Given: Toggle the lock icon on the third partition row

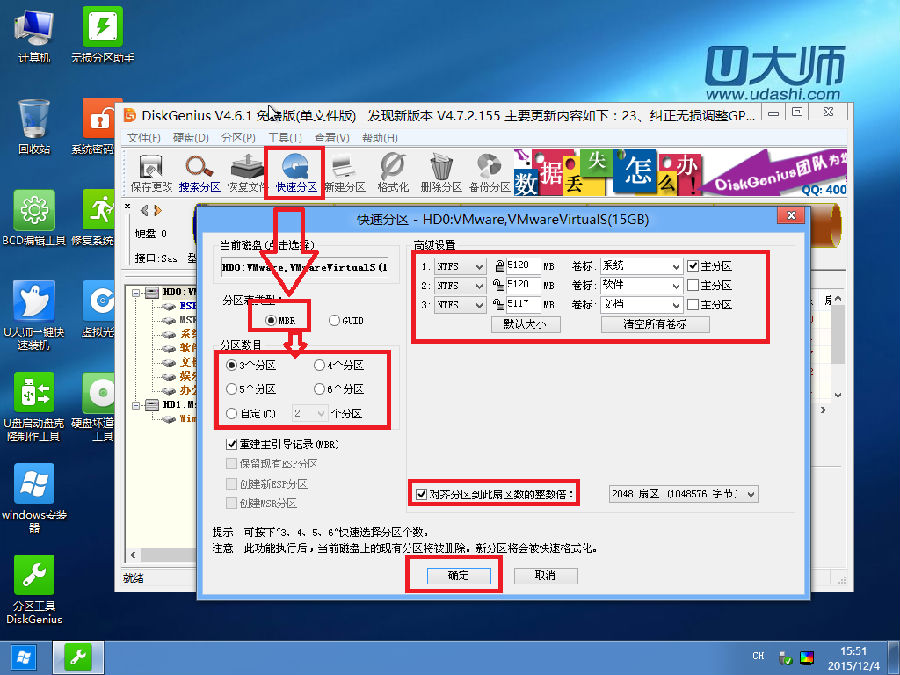Looking at the screenshot, I should coord(499,304).
